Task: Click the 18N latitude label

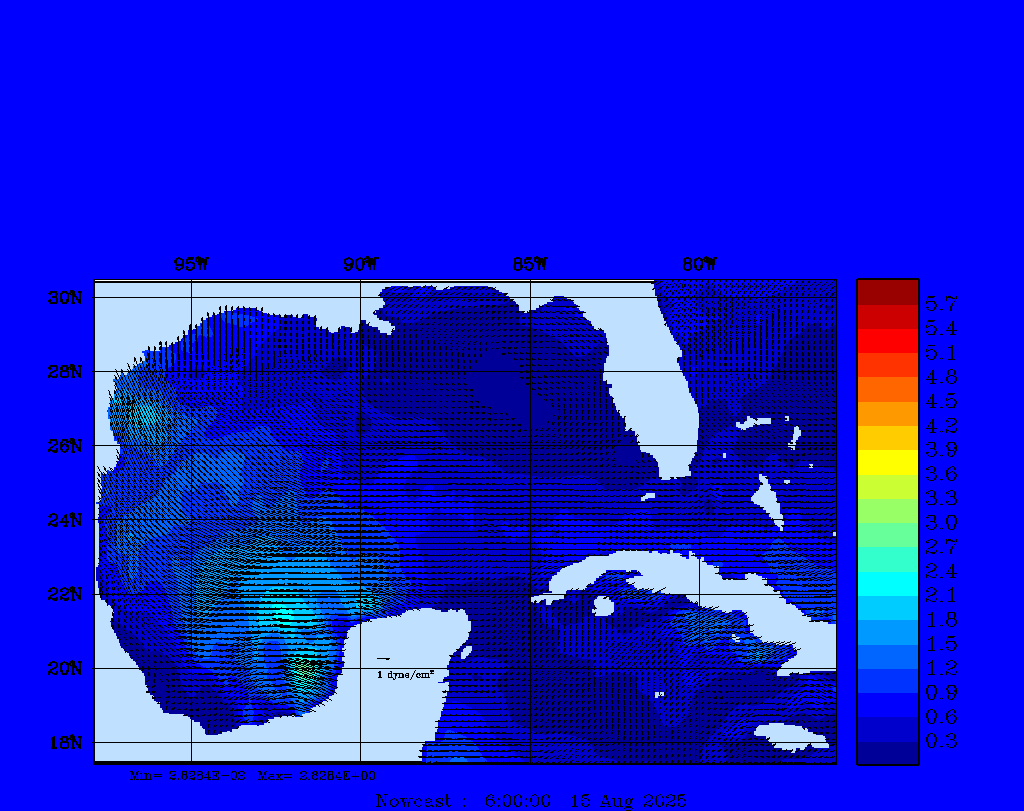Action: pos(64,742)
